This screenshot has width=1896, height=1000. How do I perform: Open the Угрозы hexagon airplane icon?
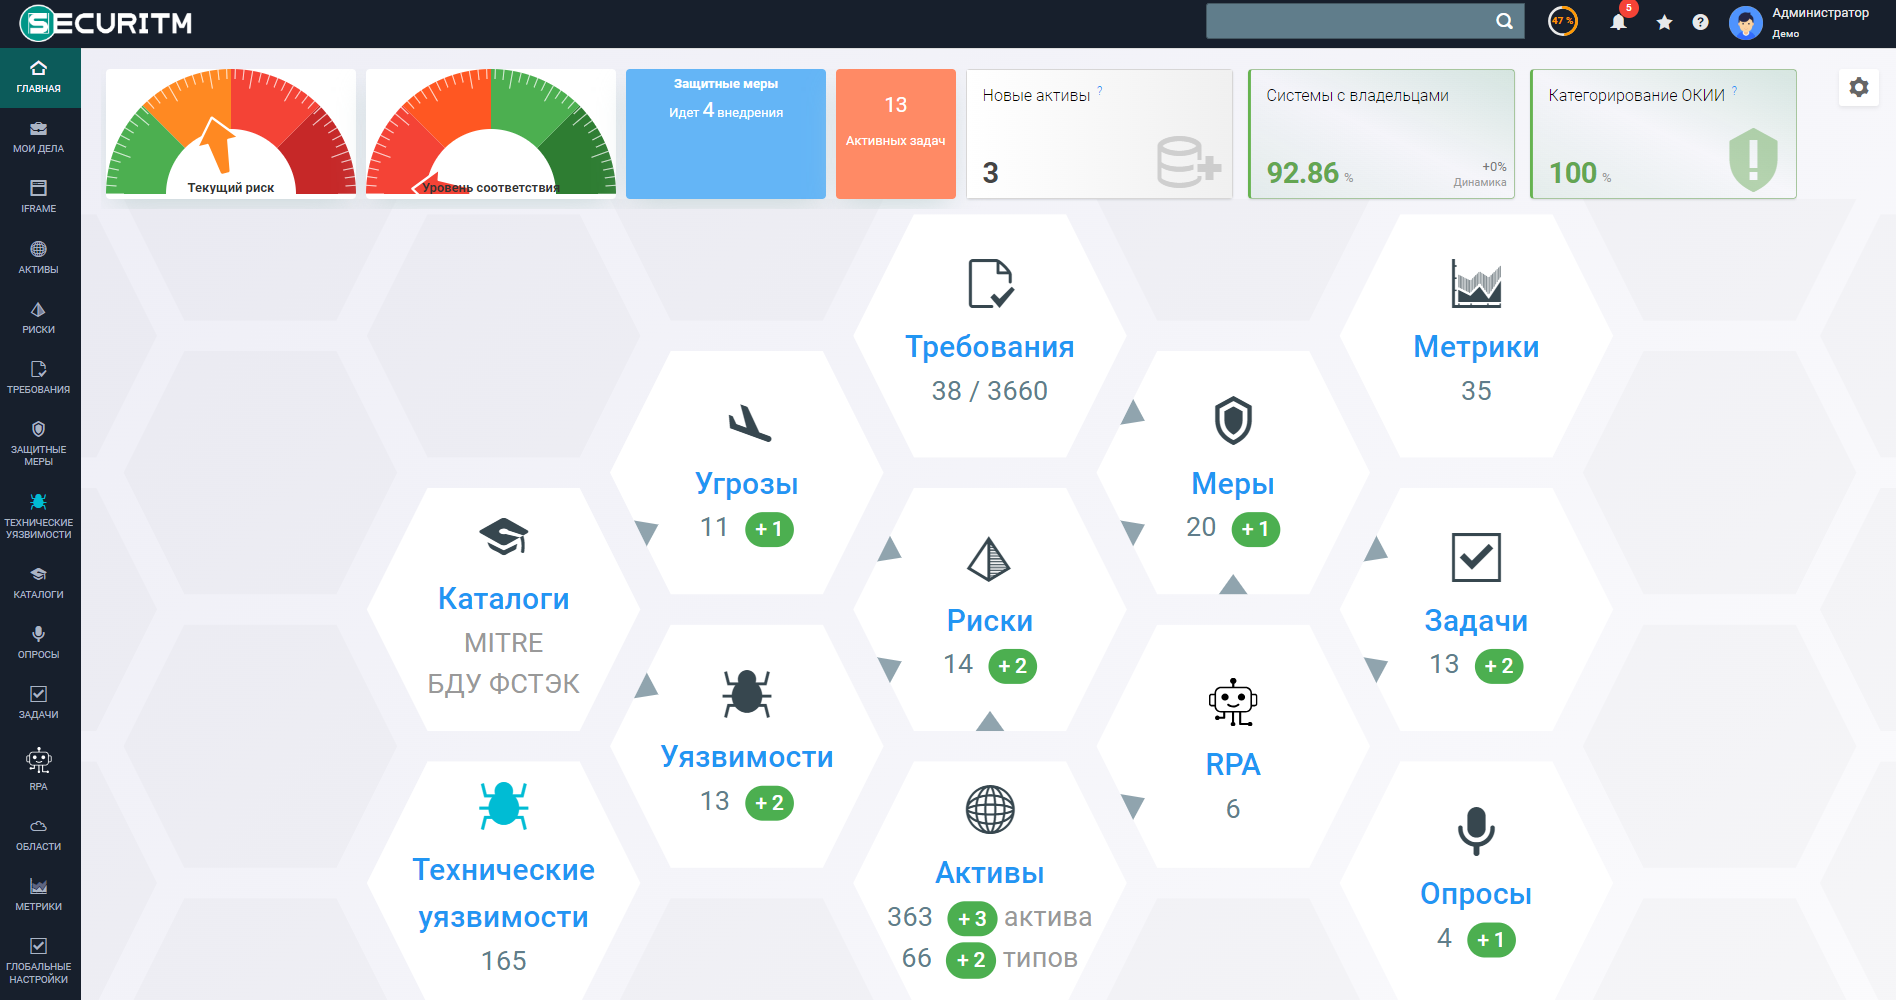749,423
